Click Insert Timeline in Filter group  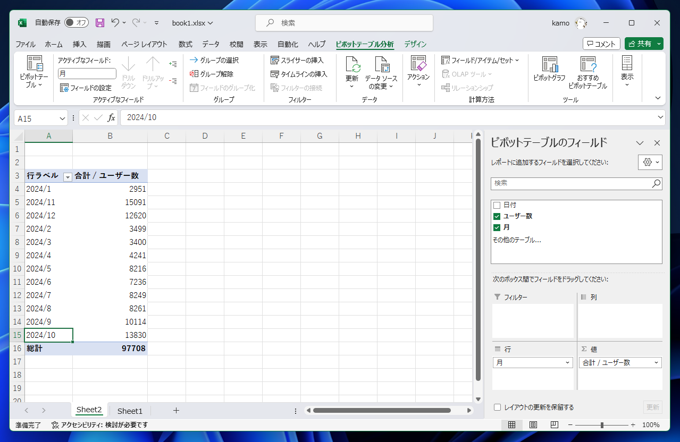click(x=298, y=74)
